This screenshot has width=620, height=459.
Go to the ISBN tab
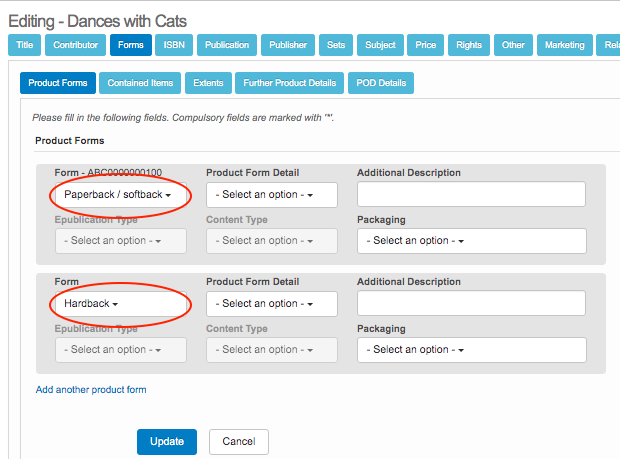[174, 45]
